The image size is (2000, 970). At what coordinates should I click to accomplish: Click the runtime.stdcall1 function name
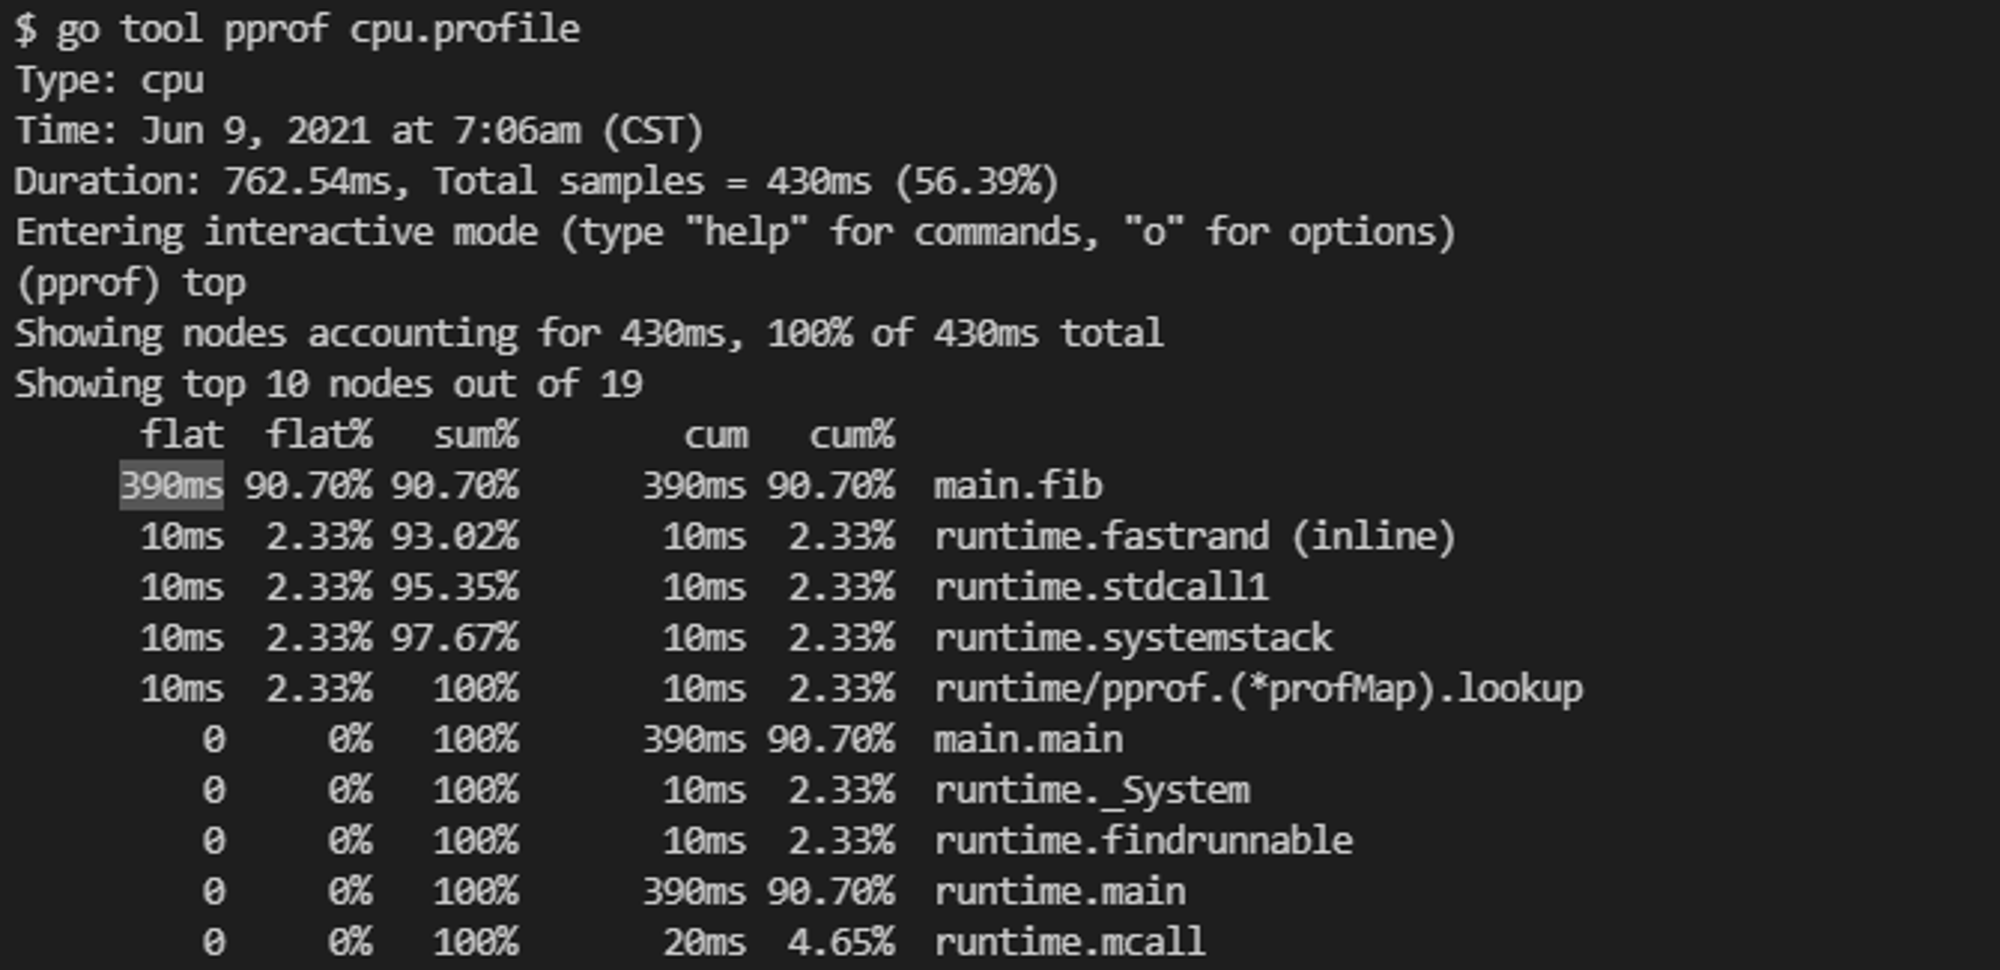pos(1101,587)
